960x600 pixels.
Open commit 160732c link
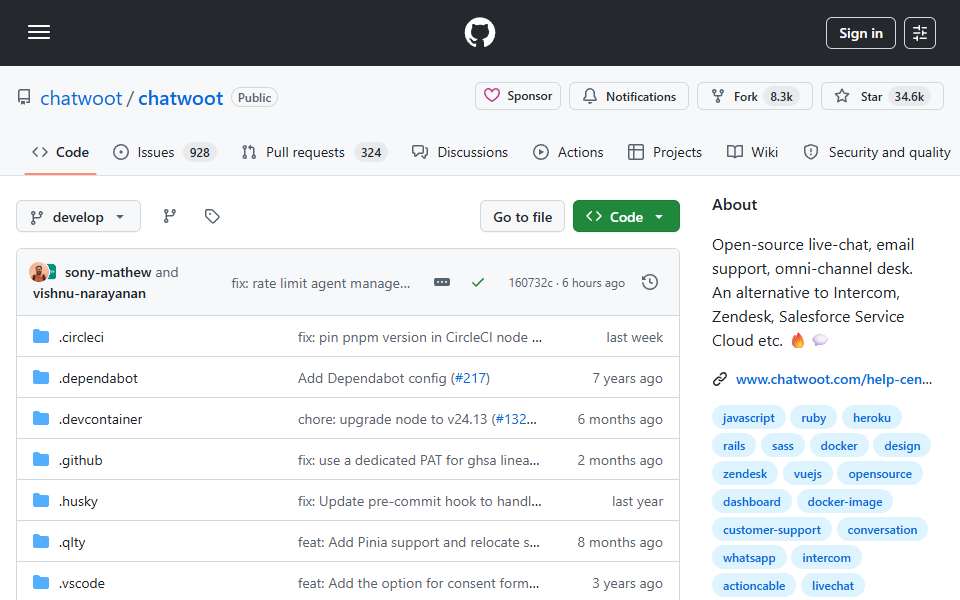tap(530, 283)
